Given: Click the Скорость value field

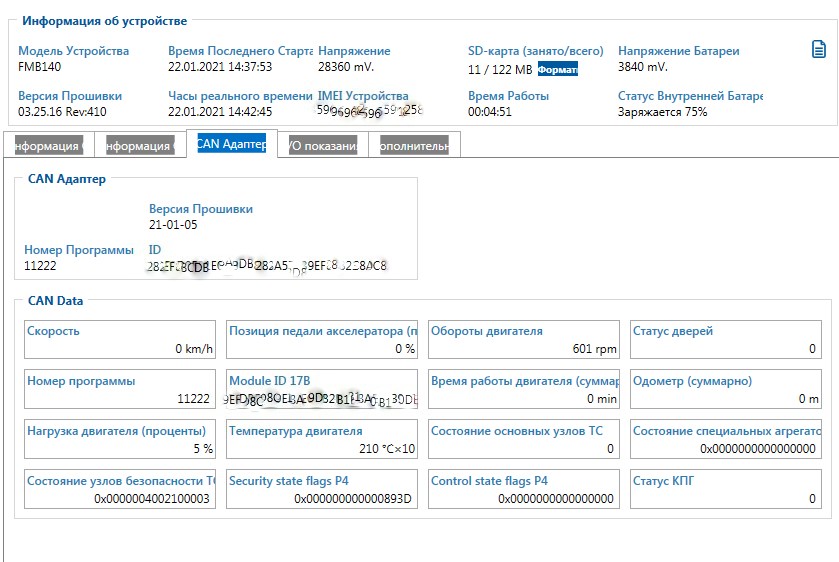Looking at the screenshot, I should [120, 339].
